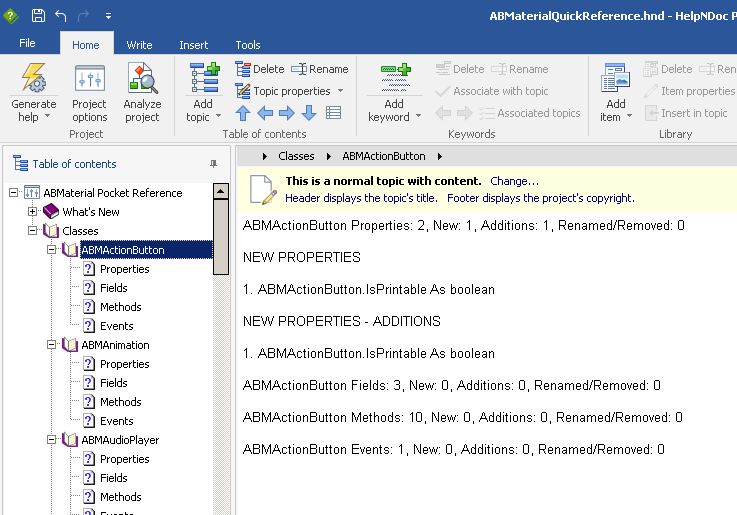
Task: Move topic left with blue left arrow
Action: 265,113
